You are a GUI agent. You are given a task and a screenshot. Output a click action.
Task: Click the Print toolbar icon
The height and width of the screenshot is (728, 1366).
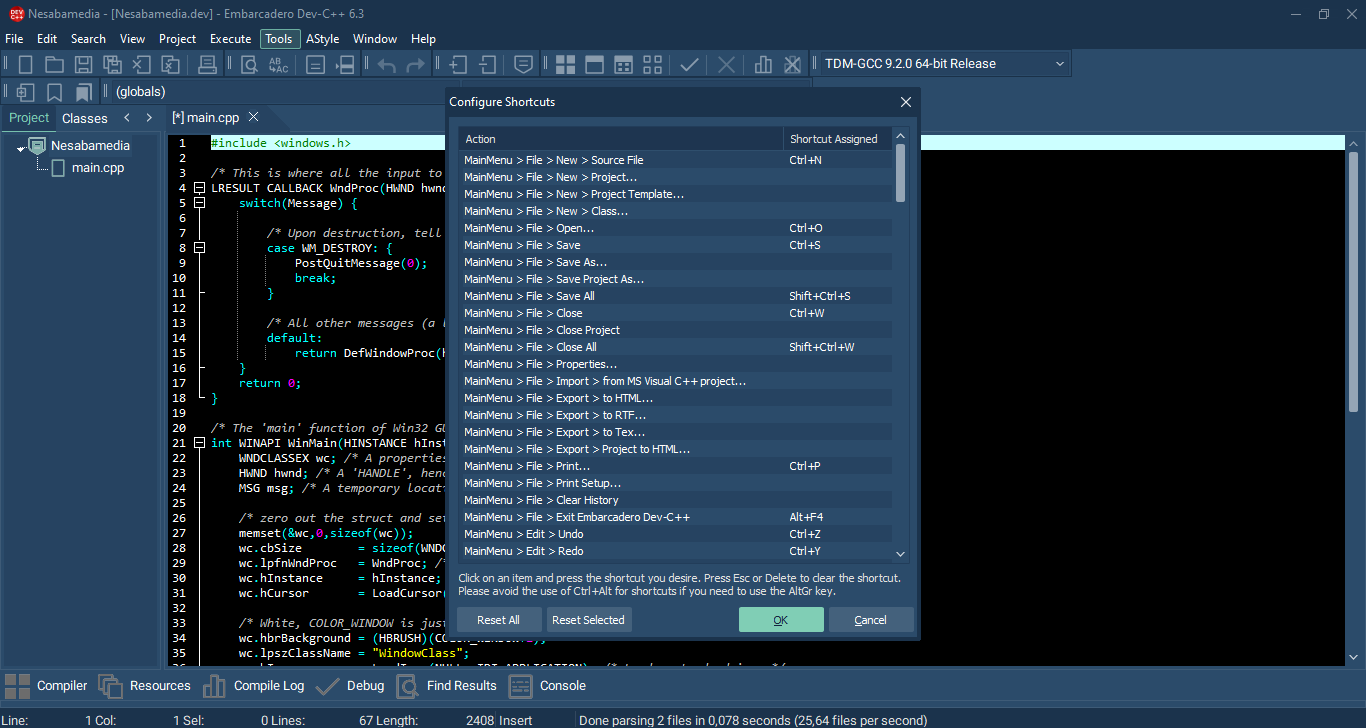208,65
